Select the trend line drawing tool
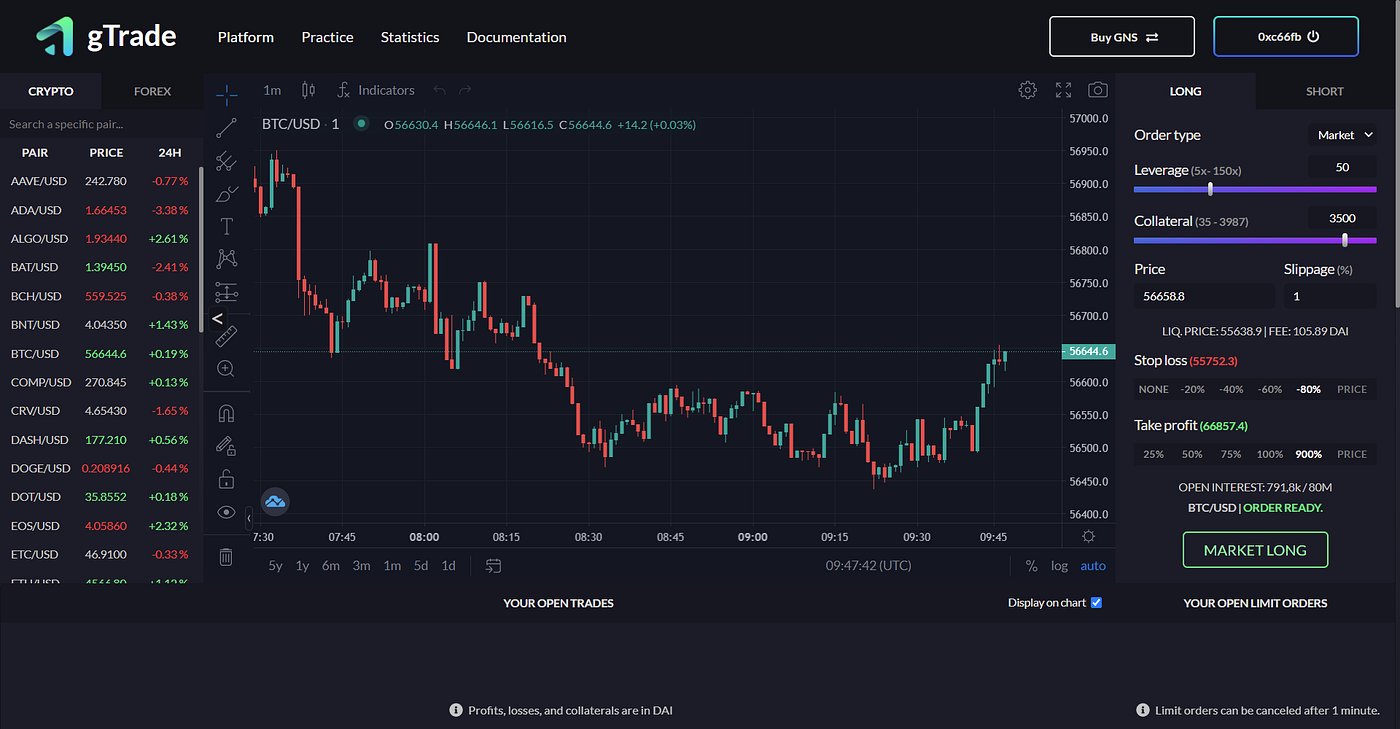Screen dimensions: 1400x729 point(227,128)
